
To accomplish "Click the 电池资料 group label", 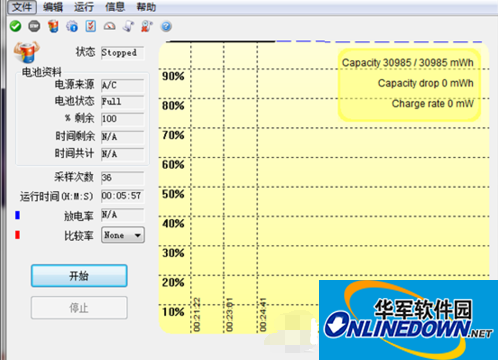I will [x=42, y=72].
